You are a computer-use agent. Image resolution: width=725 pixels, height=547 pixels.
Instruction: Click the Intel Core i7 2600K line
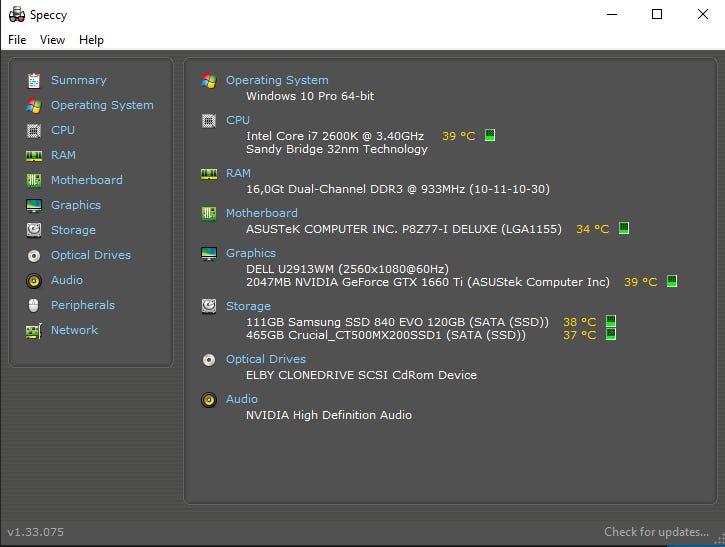tap(335, 136)
